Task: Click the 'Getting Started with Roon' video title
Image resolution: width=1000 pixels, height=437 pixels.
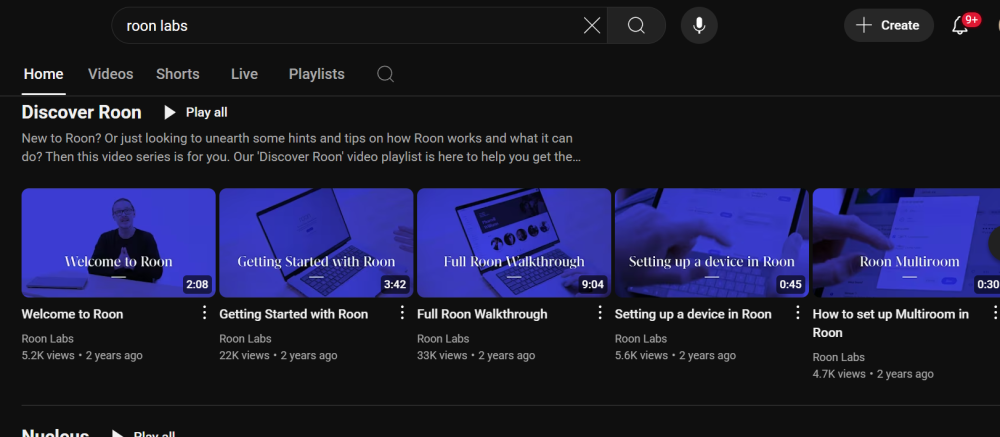Action: click(x=293, y=314)
